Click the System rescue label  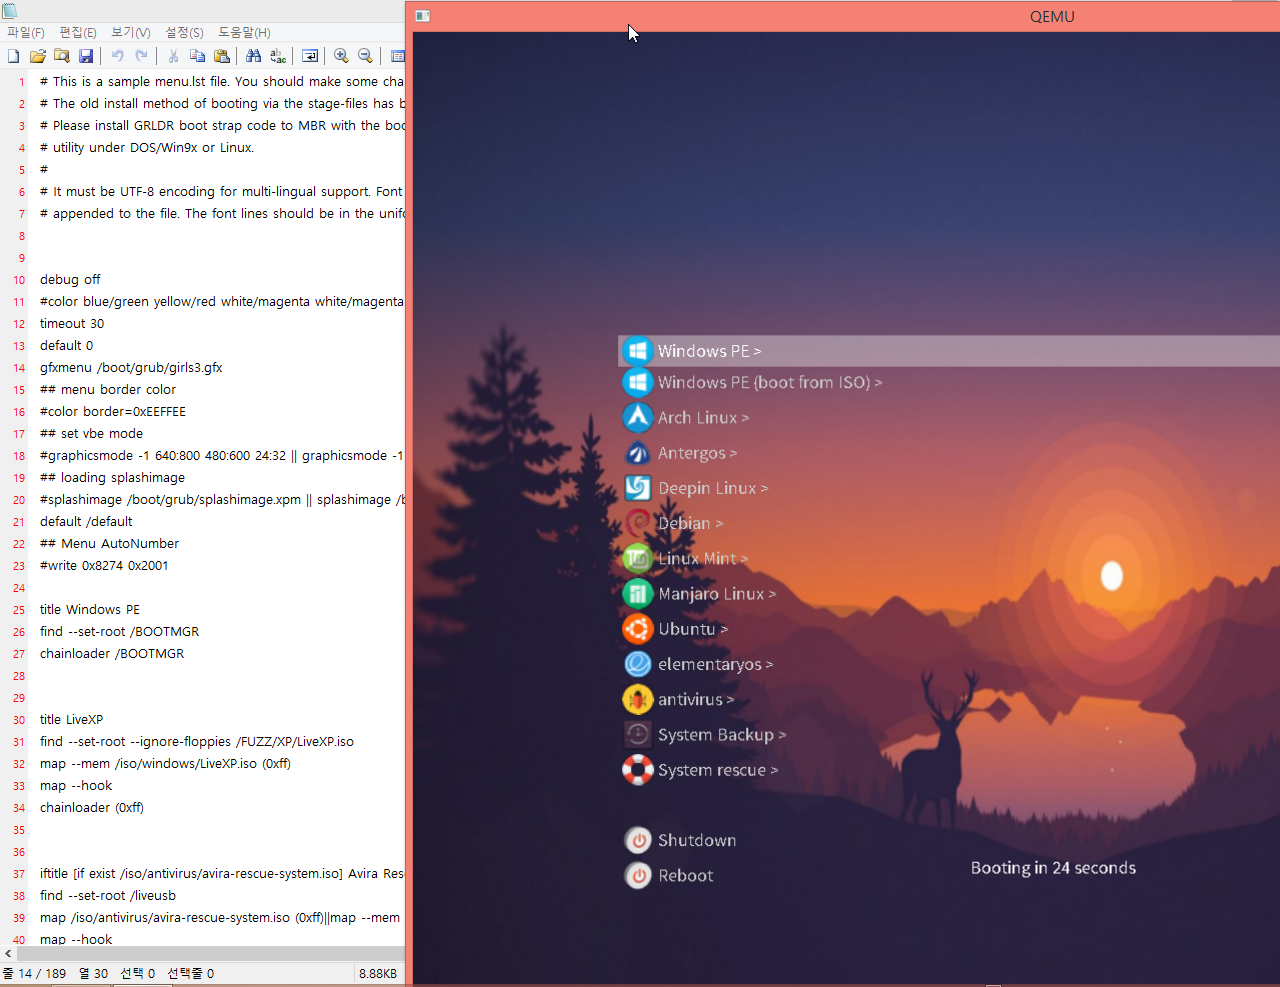(718, 770)
